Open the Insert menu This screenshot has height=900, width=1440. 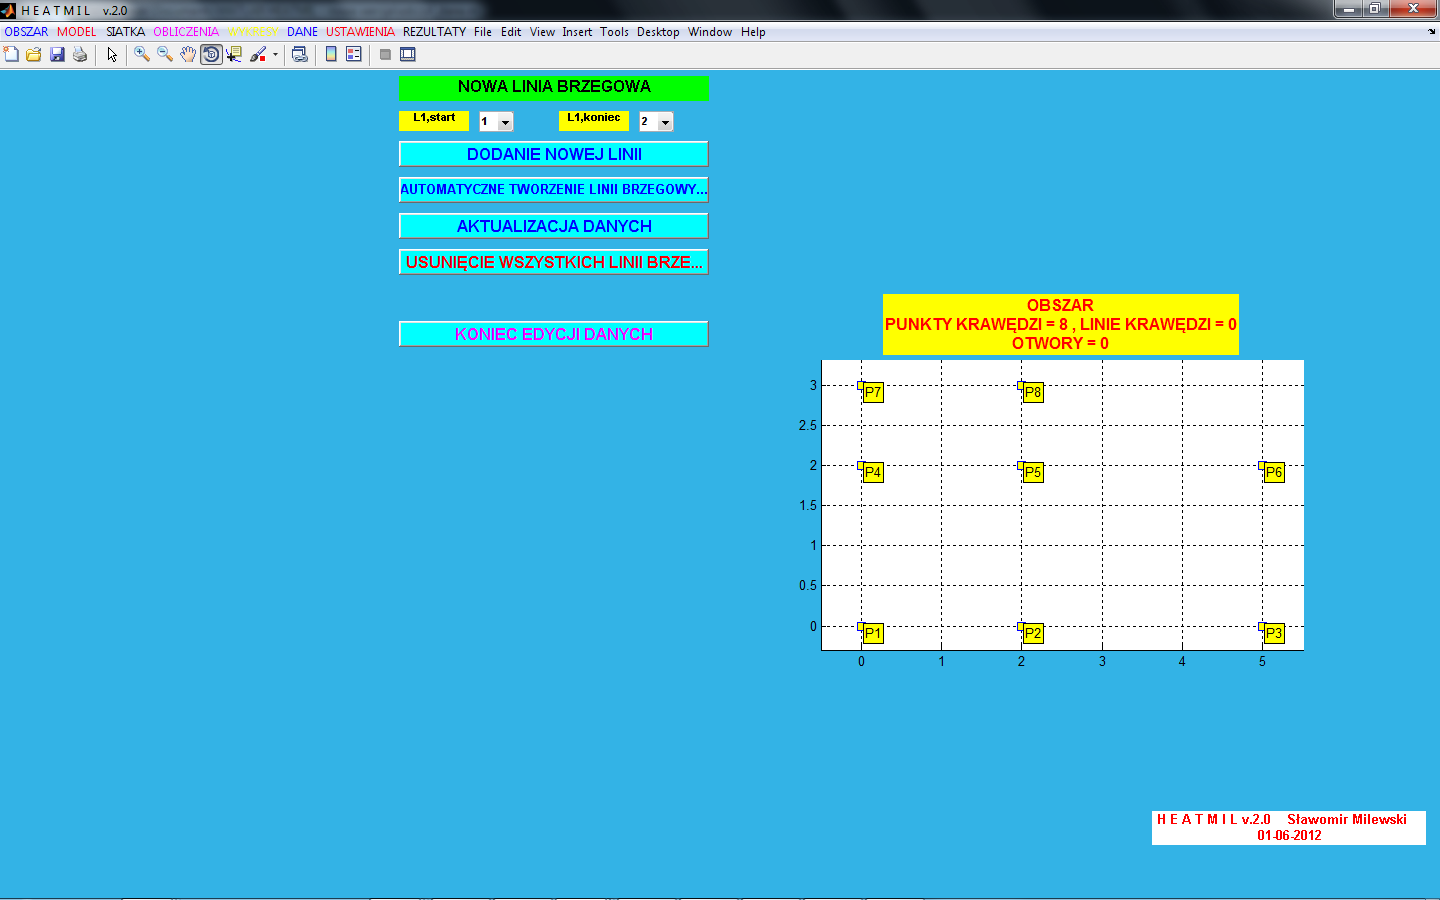pyautogui.click(x=577, y=32)
